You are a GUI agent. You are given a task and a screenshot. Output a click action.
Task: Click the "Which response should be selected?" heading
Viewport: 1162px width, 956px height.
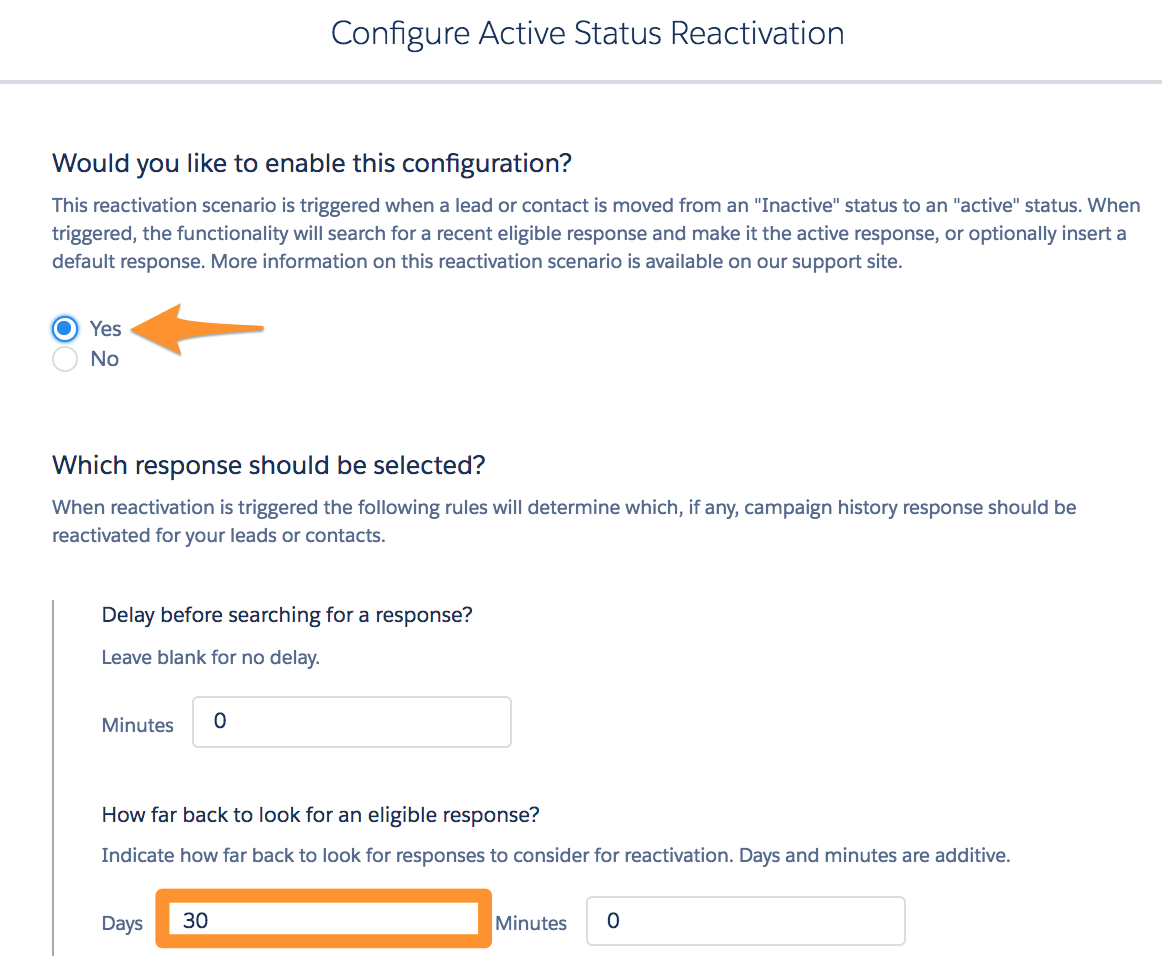point(268,465)
